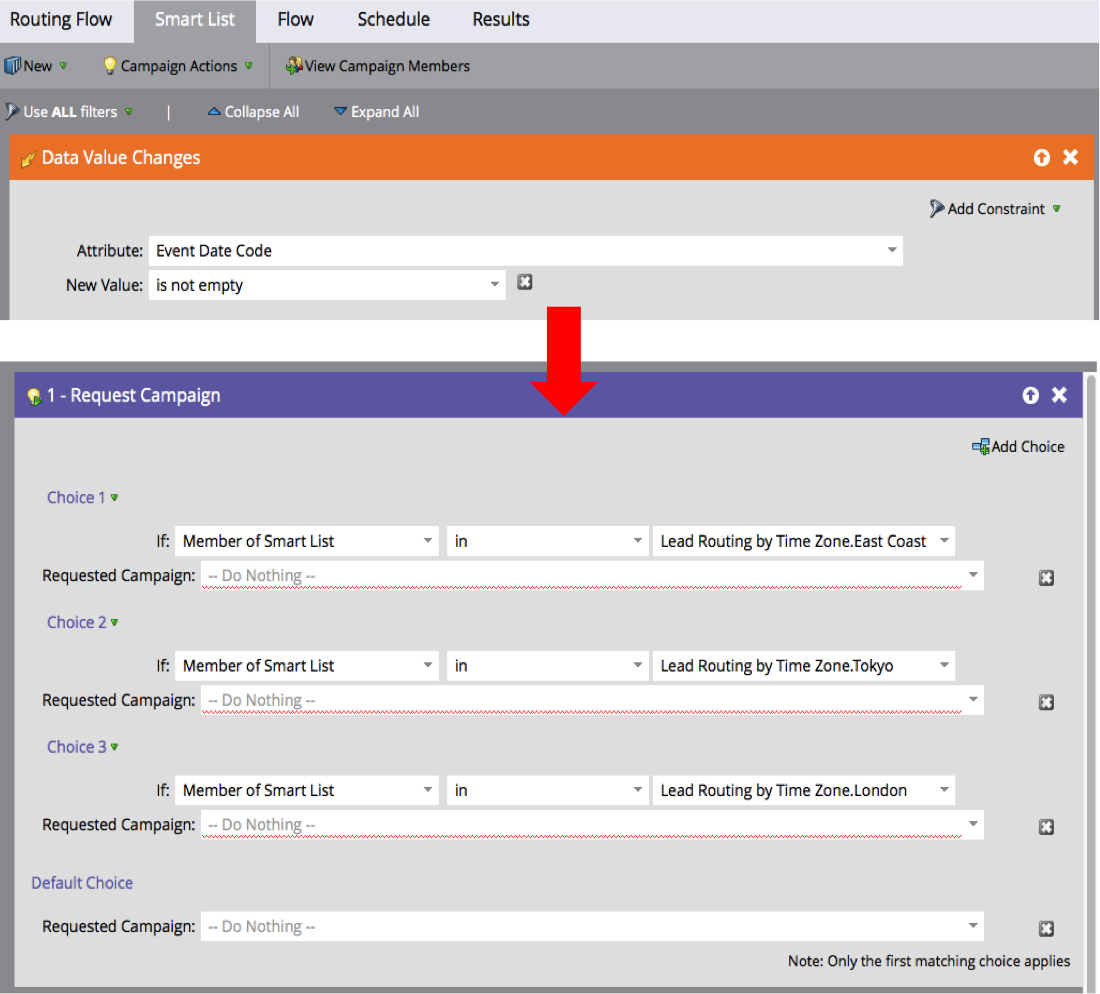Open the Schedule tab
Image resolution: width=1100 pixels, height=994 pixels.
[393, 20]
